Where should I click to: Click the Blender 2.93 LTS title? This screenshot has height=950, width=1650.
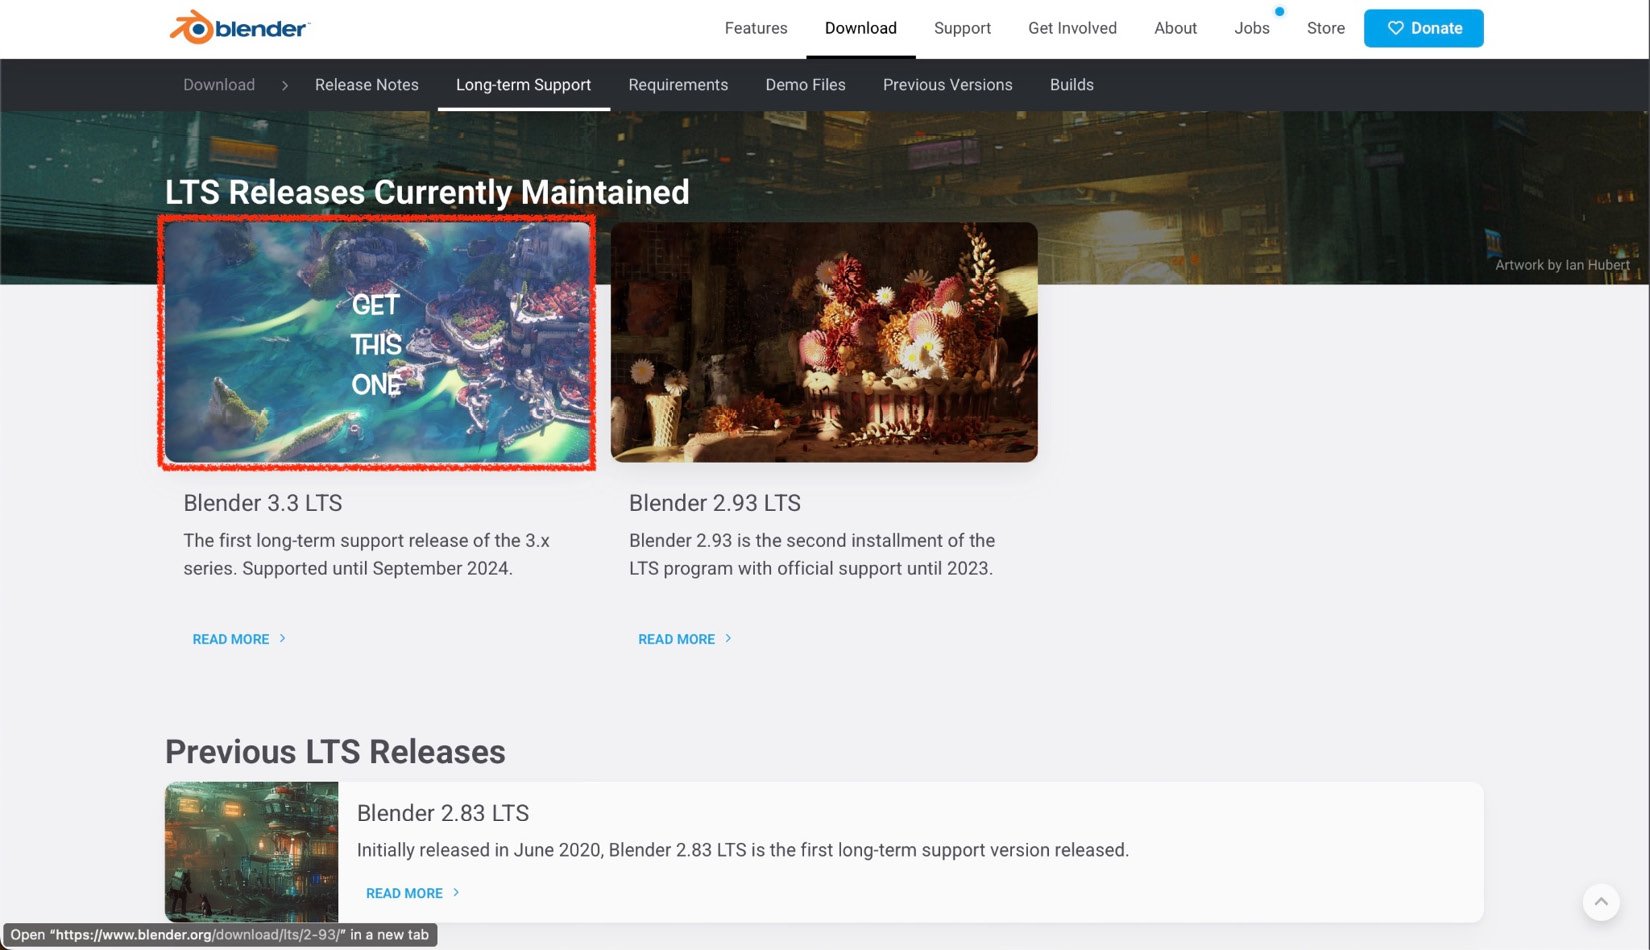715,503
